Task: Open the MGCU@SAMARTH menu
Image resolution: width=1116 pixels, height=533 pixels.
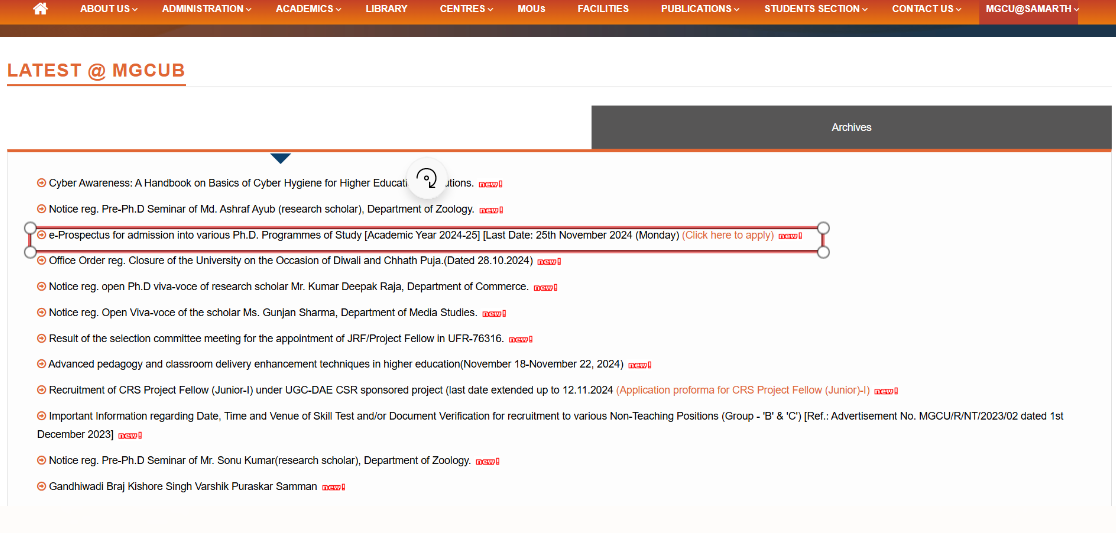Action: 1031,9
